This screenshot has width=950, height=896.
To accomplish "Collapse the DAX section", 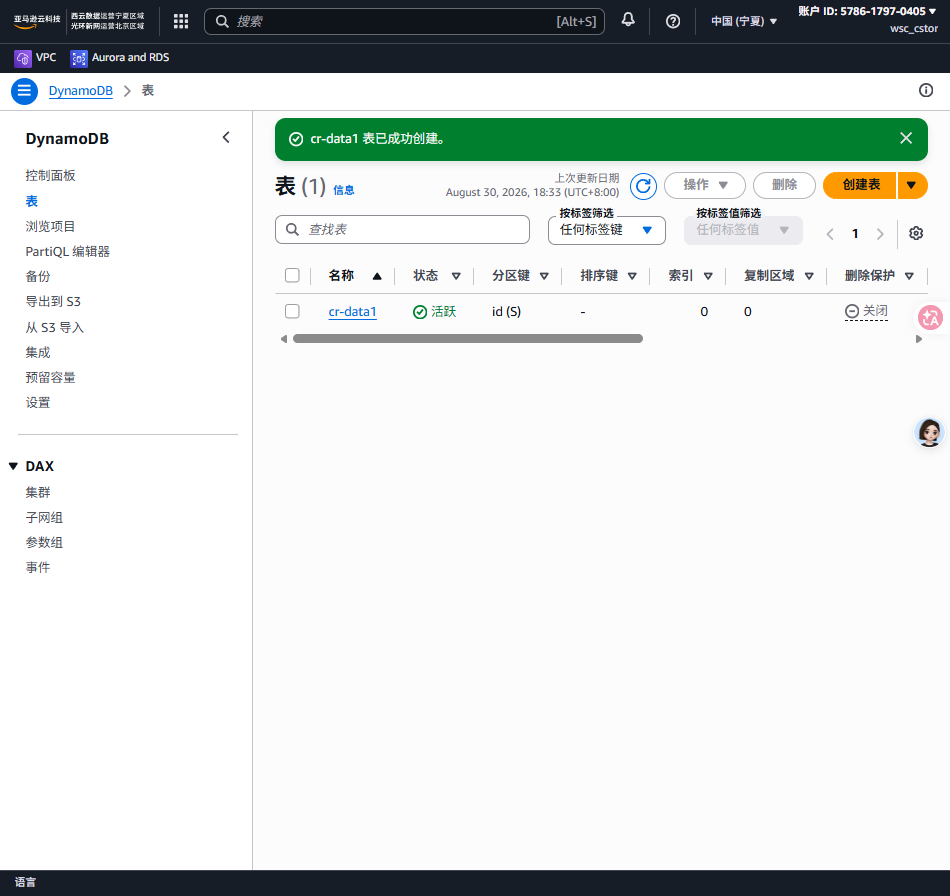I will click(13, 466).
